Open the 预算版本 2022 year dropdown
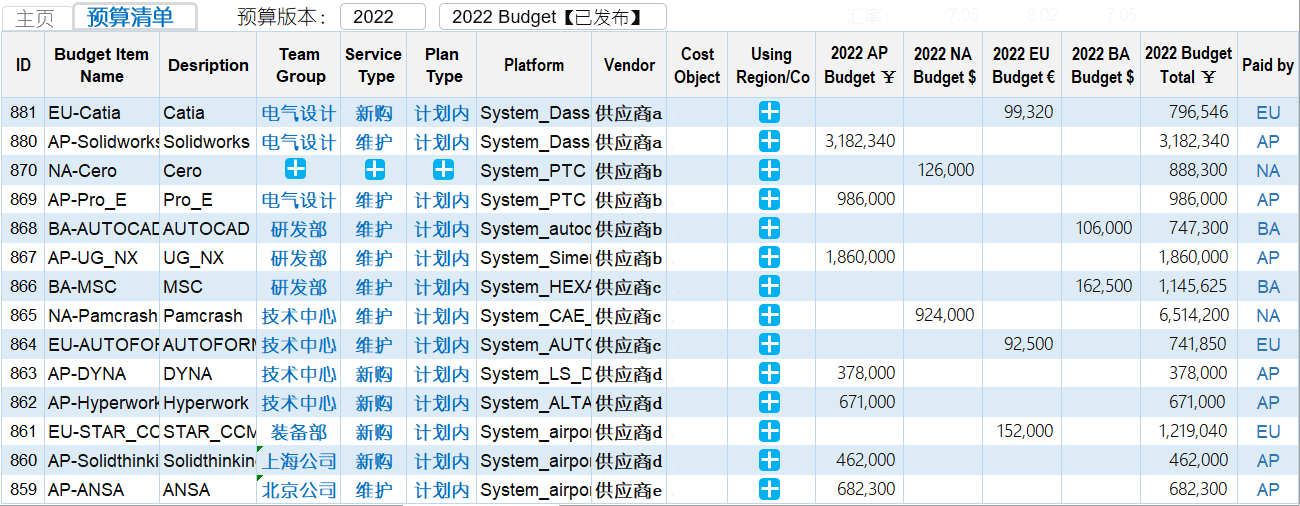This screenshot has width=1300, height=506. click(x=383, y=17)
